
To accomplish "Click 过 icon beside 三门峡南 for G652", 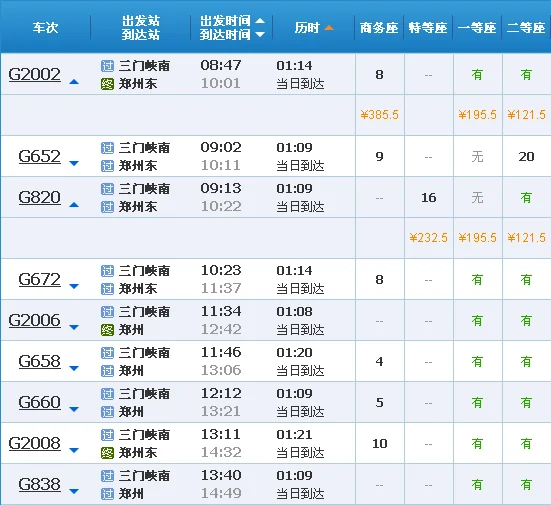I will tap(108, 148).
